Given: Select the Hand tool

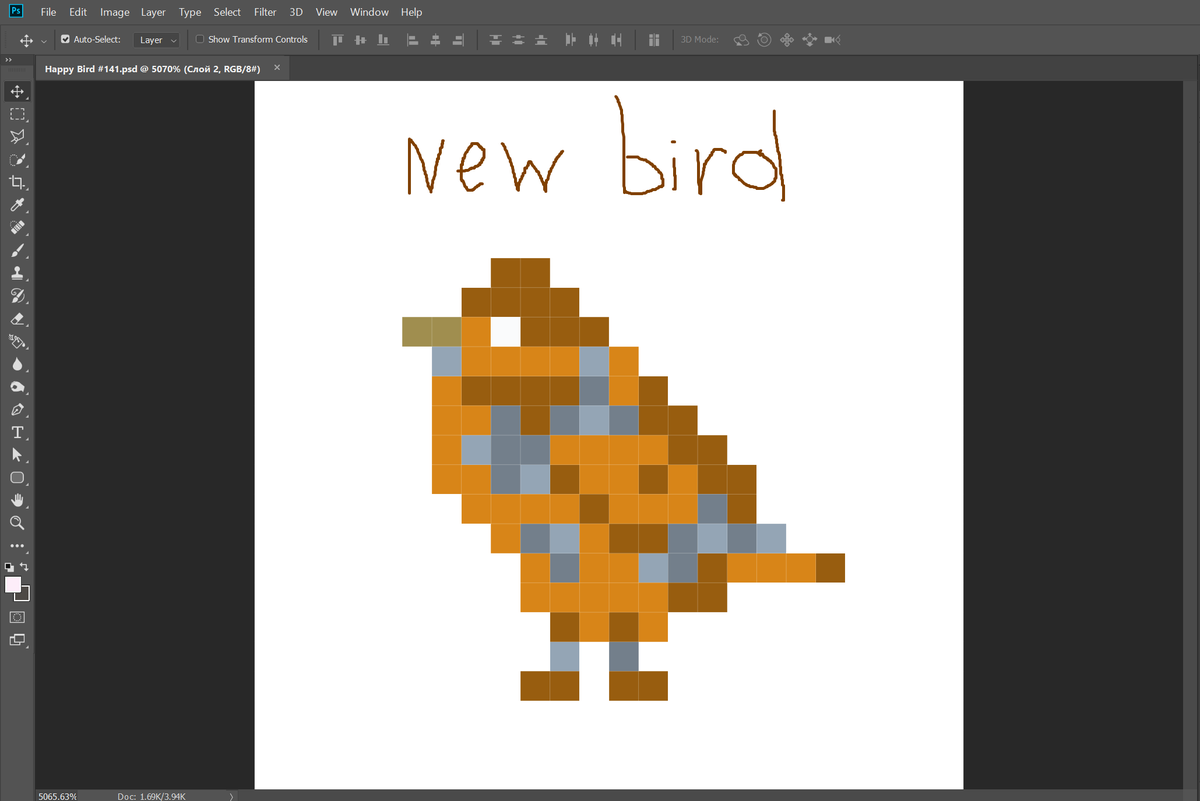Looking at the screenshot, I should pyautogui.click(x=17, y=500).
